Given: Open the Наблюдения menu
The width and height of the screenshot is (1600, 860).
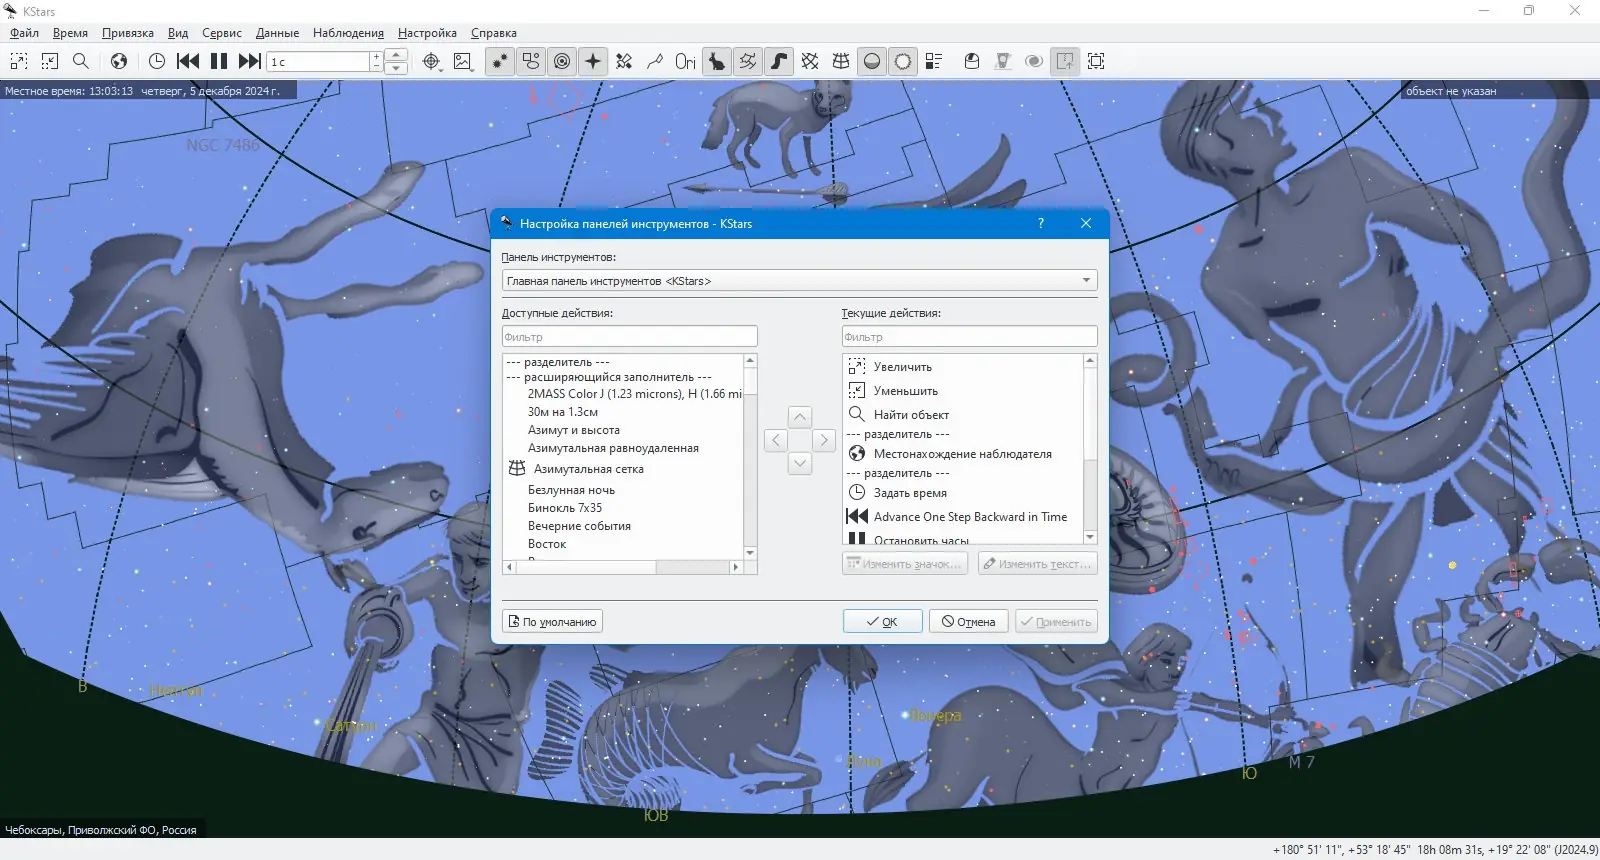Looking at the screenshot, I should [x=348, y=33].
